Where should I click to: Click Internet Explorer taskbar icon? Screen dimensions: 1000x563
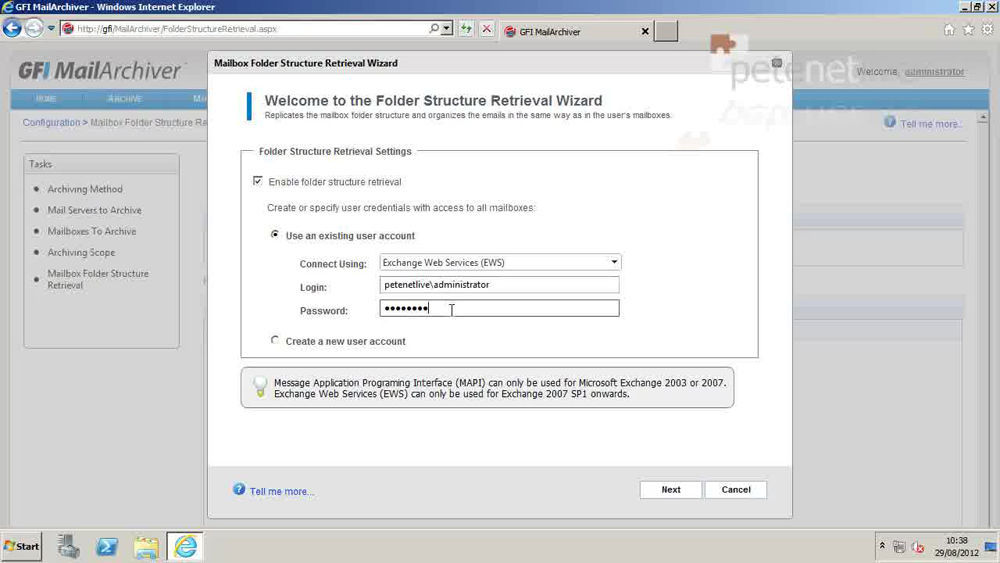coord(186,546)
